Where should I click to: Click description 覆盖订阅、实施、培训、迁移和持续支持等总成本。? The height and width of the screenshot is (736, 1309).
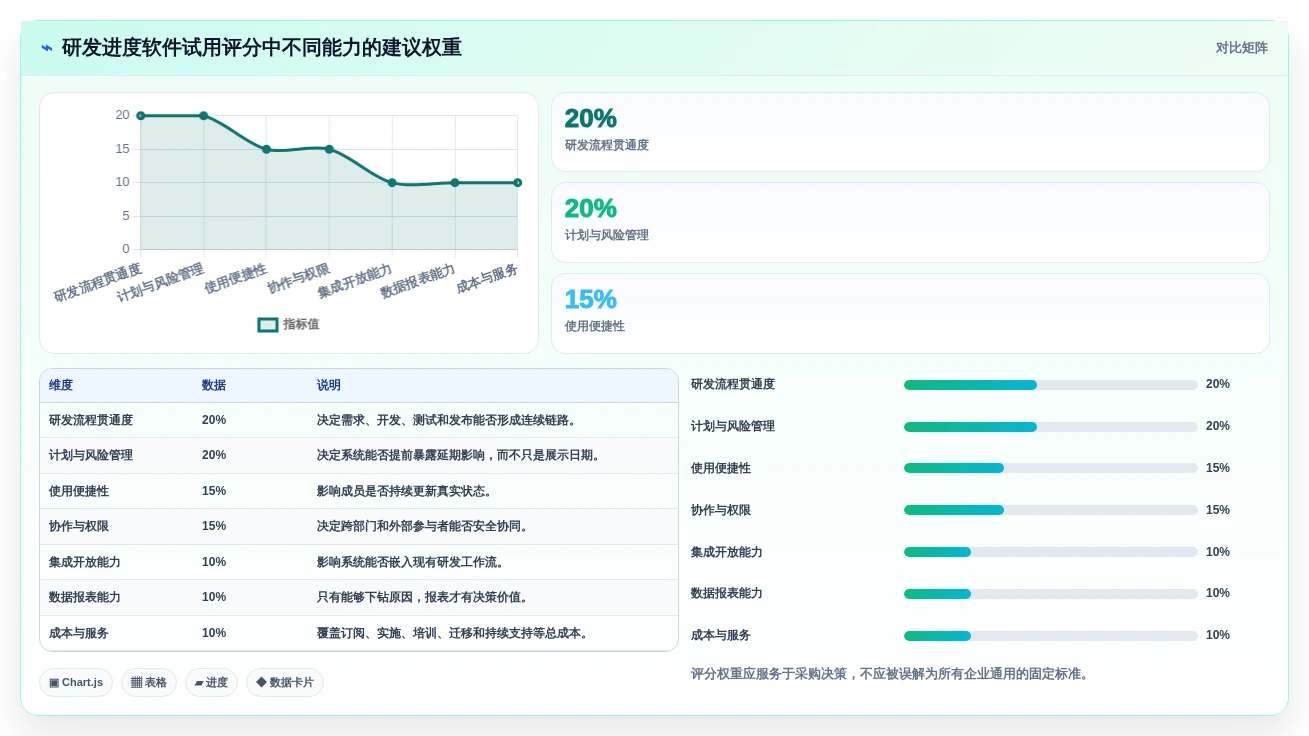(455, 633)
